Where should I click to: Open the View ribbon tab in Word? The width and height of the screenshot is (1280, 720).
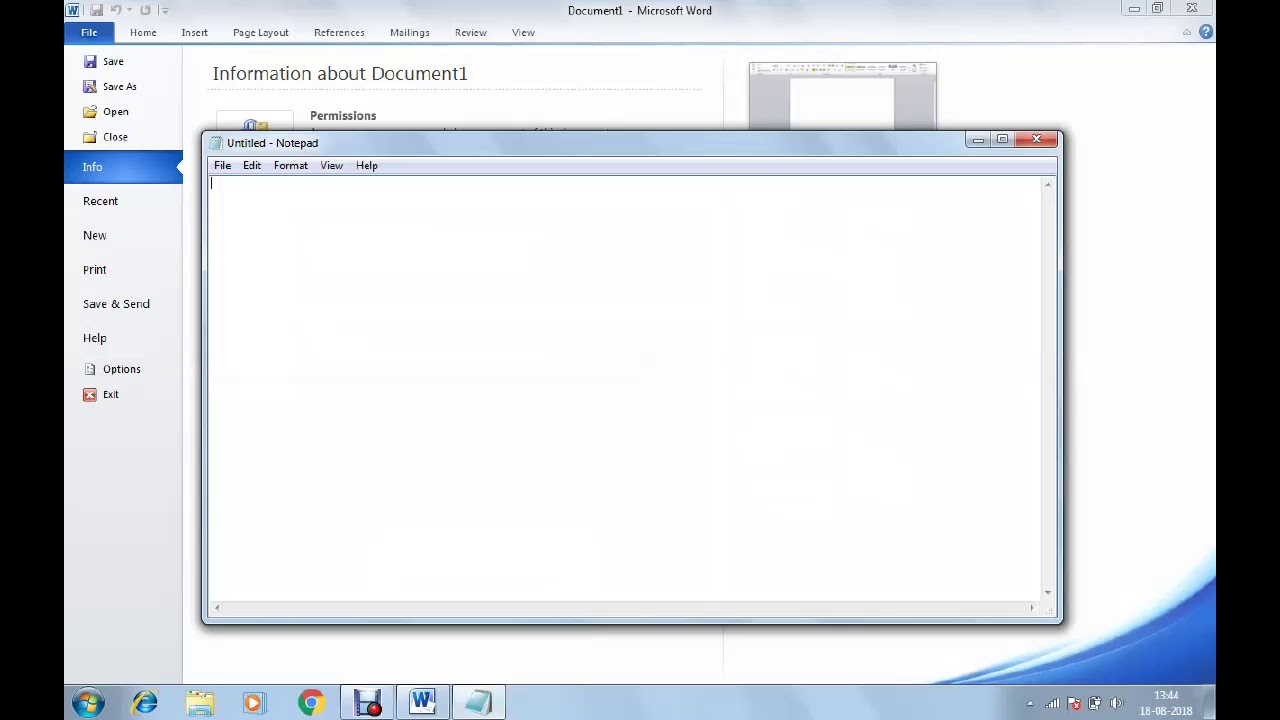(x=523, y=32)
